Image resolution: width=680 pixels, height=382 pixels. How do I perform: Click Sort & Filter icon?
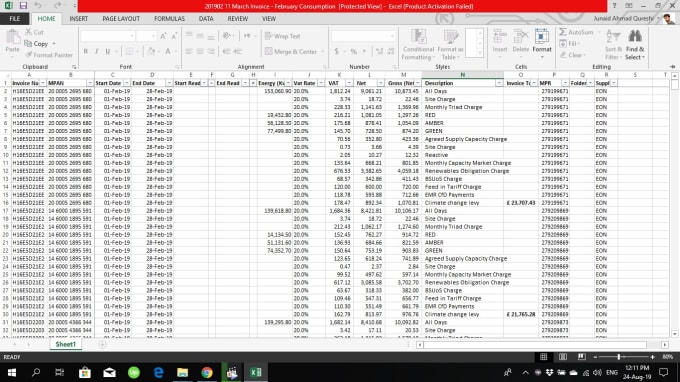(x=613, y=37)
